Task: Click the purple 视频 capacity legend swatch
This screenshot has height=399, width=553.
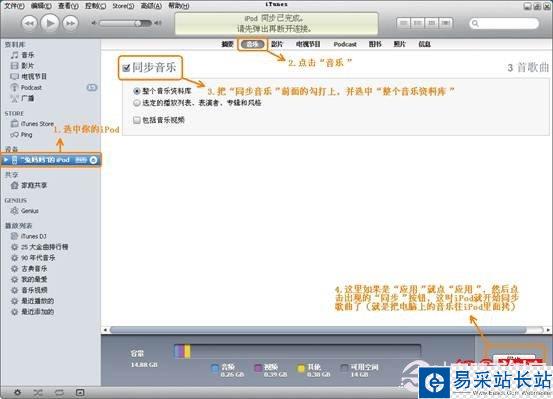Action: click(x=258, y=369)
